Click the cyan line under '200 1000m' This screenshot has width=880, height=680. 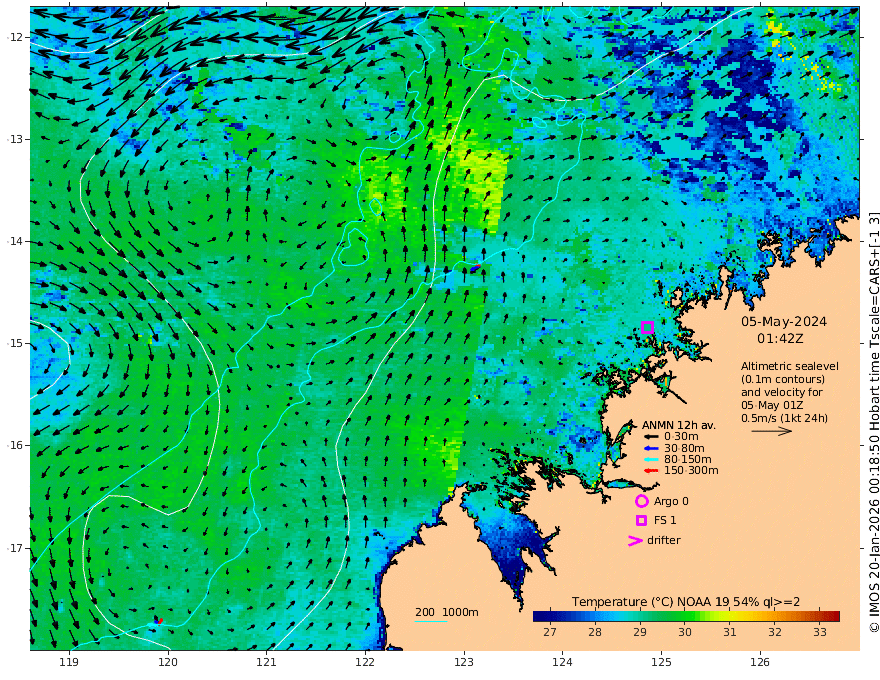pyautogui.click(x=431, y=621)
